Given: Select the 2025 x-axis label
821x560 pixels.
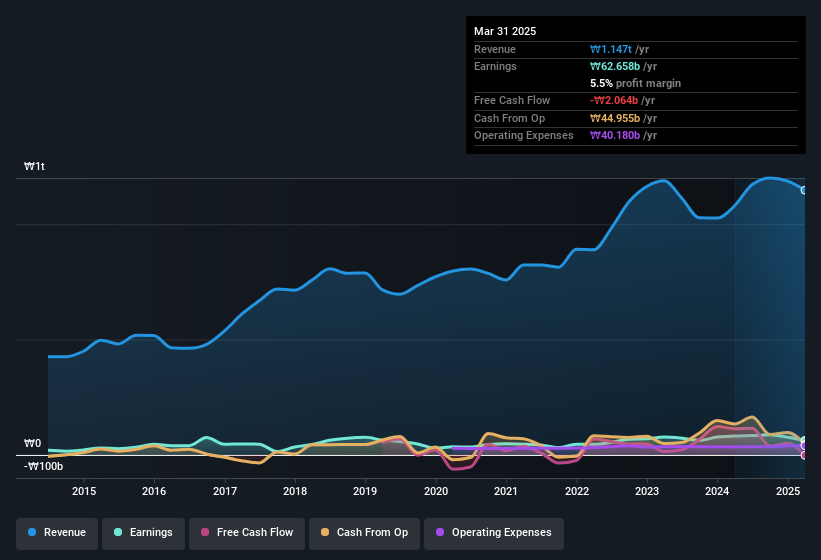Looking at the screenshot, I should pos(787,491).
